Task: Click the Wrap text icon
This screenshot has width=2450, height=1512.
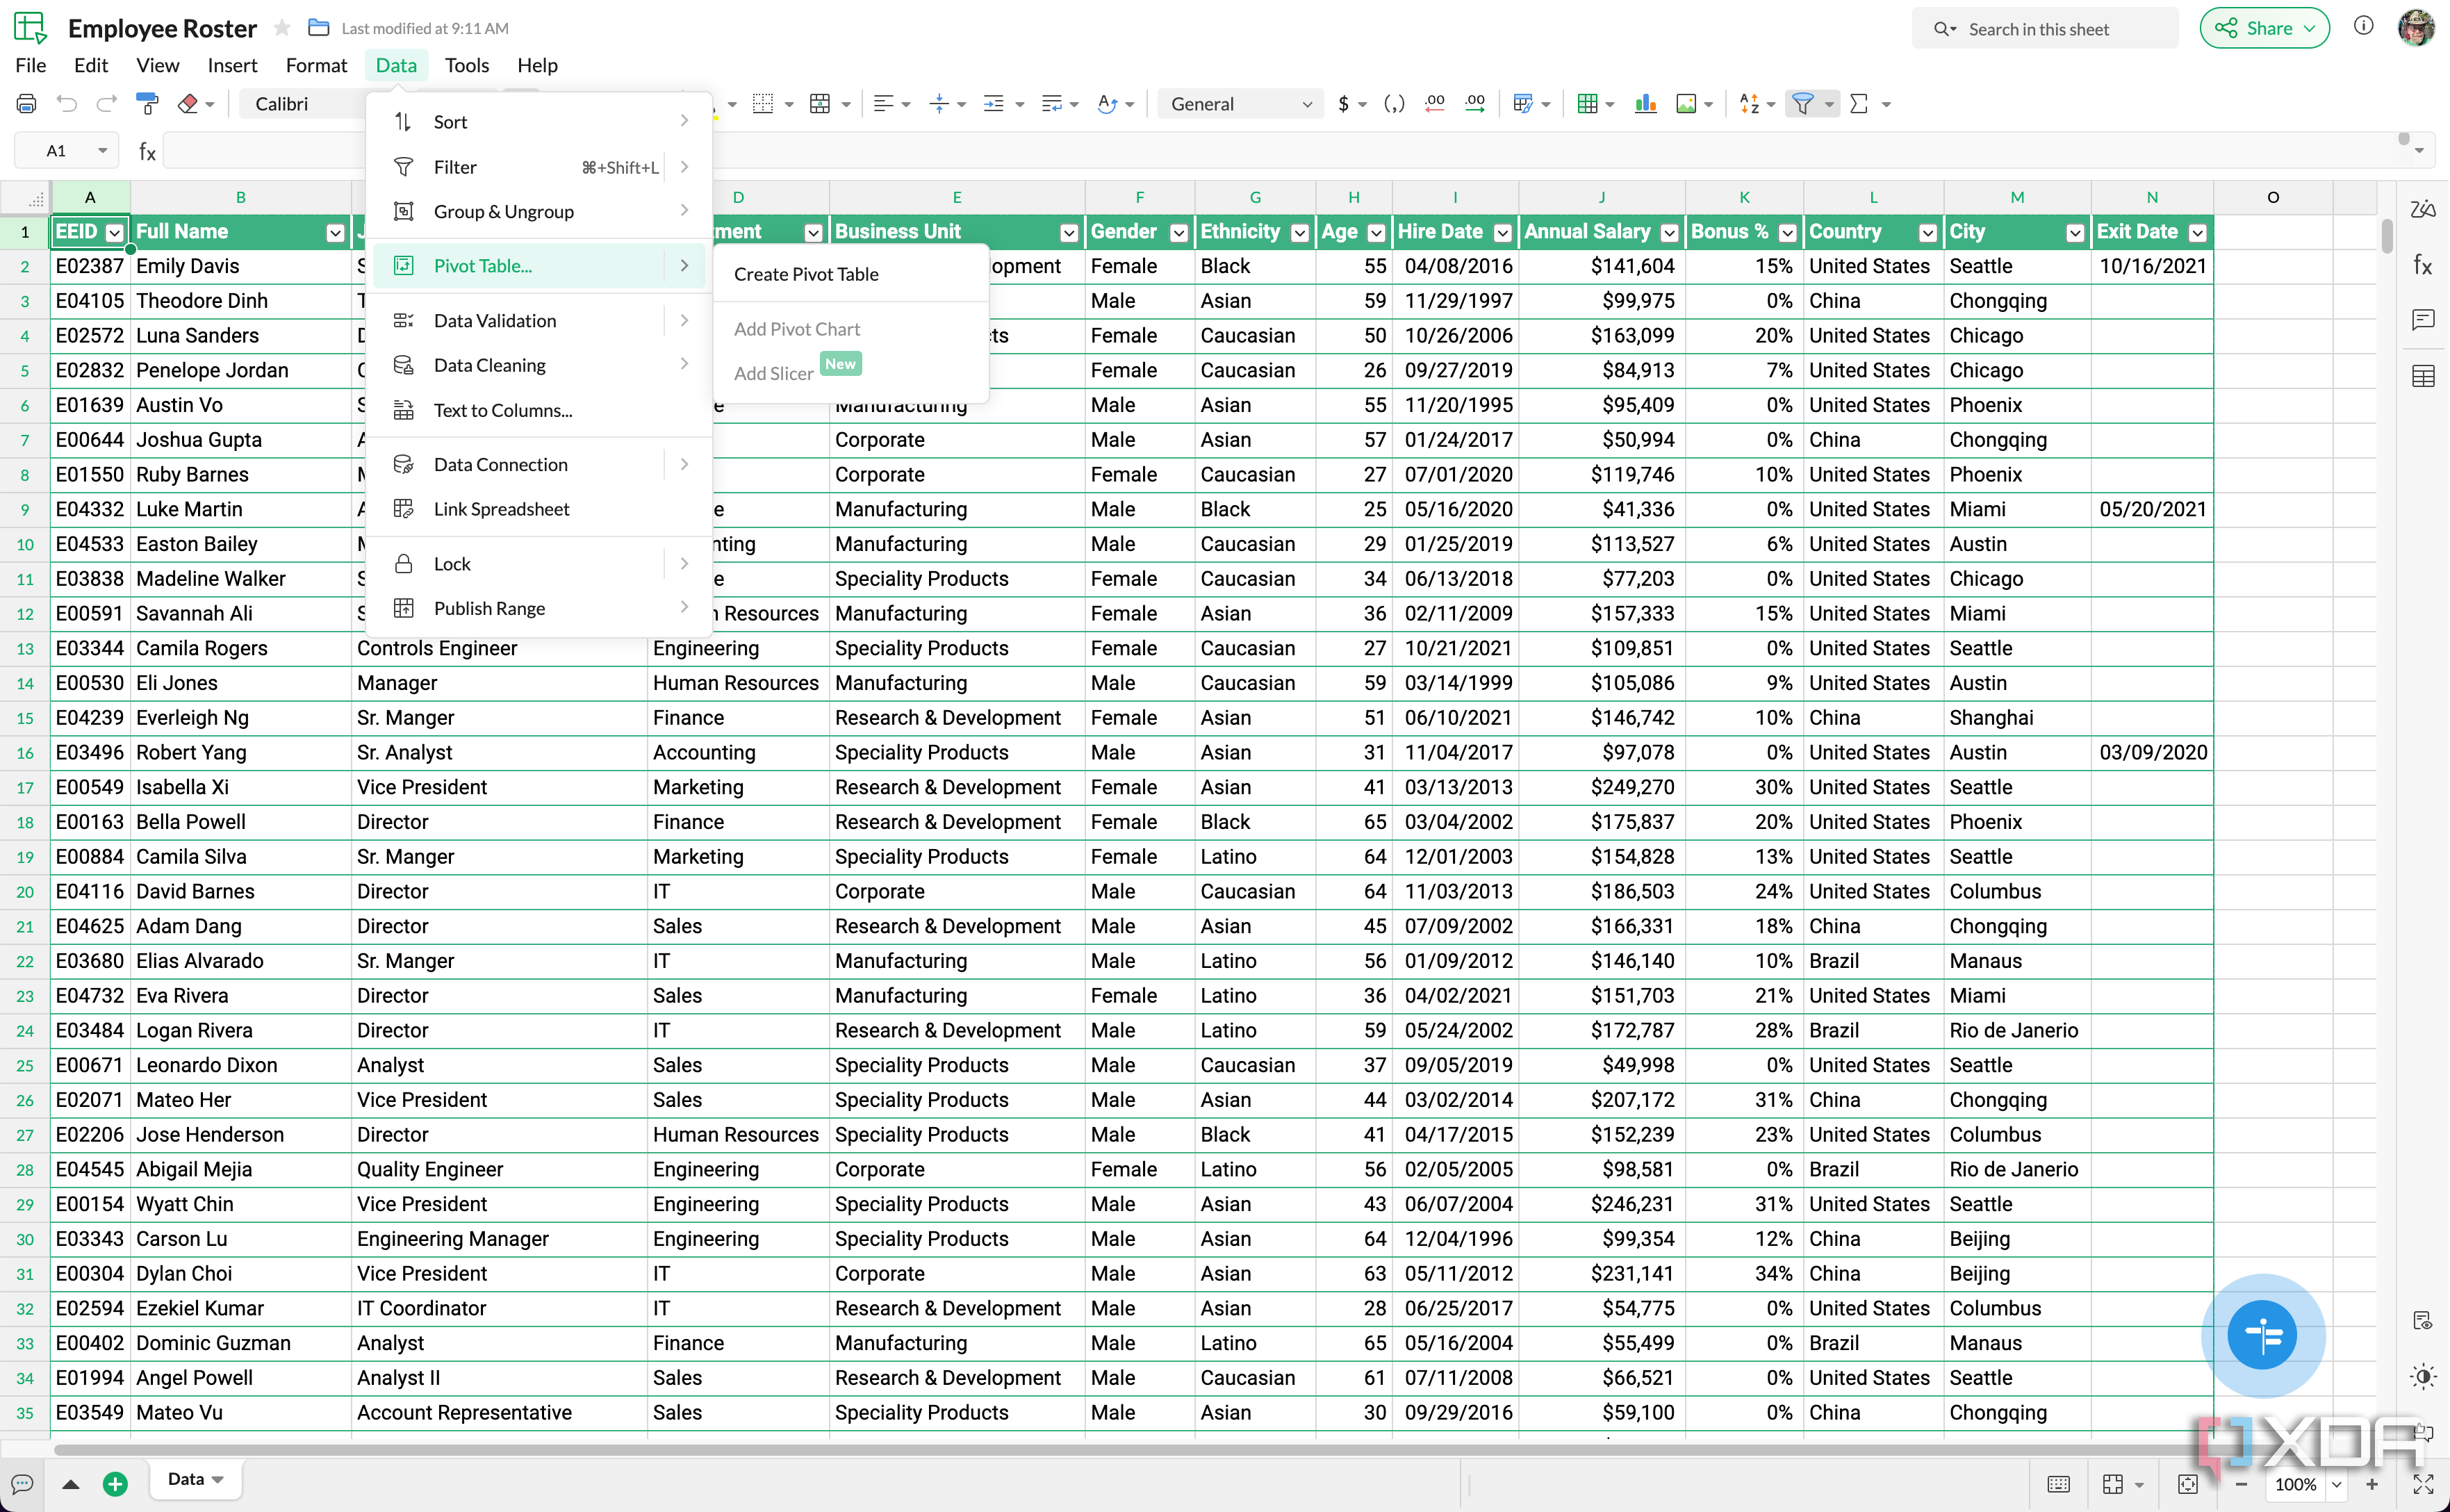Action: click(1051, 104)
